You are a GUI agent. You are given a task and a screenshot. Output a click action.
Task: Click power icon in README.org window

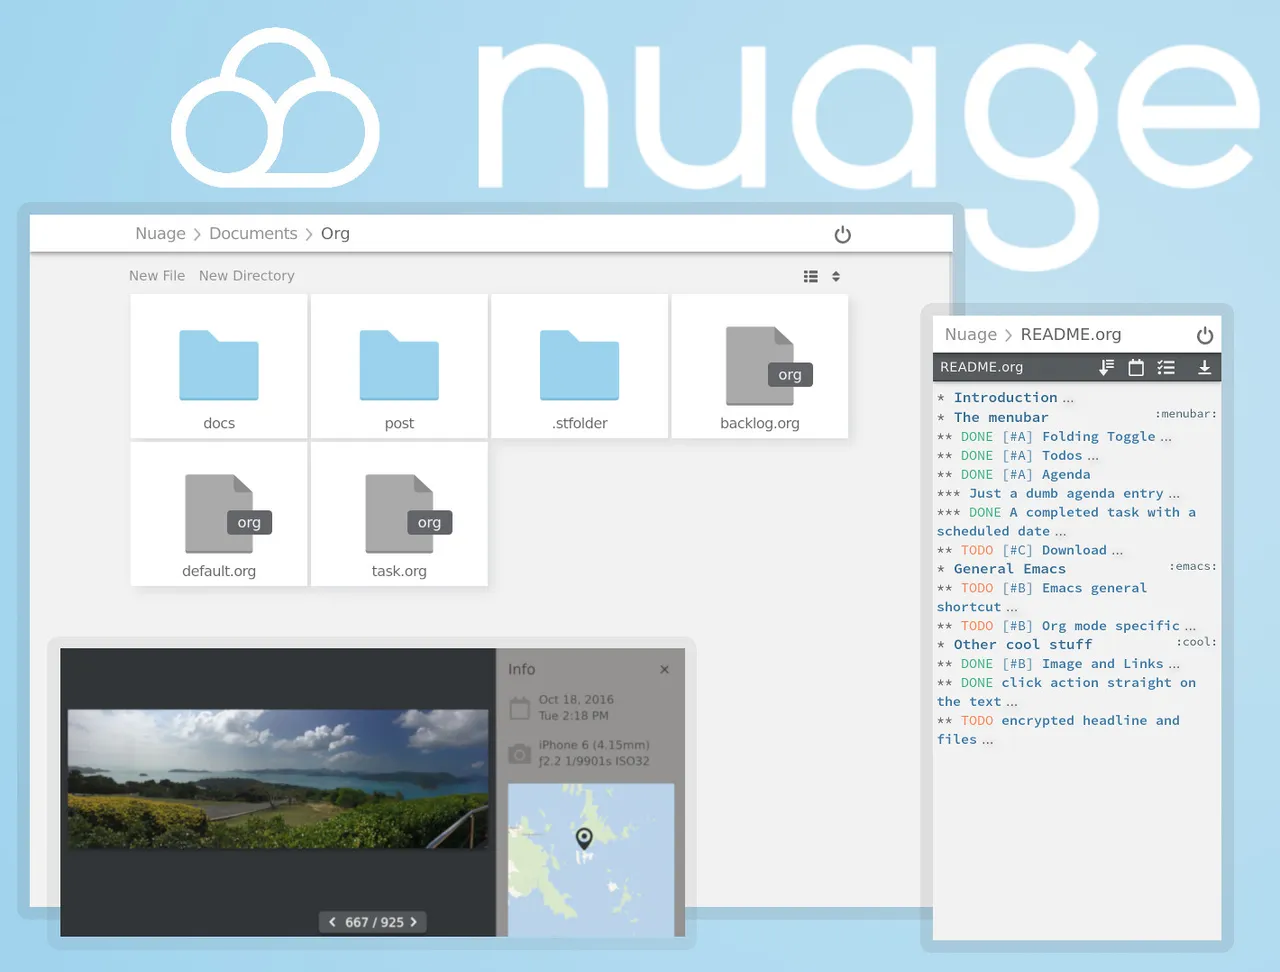tap(1205, 335)
